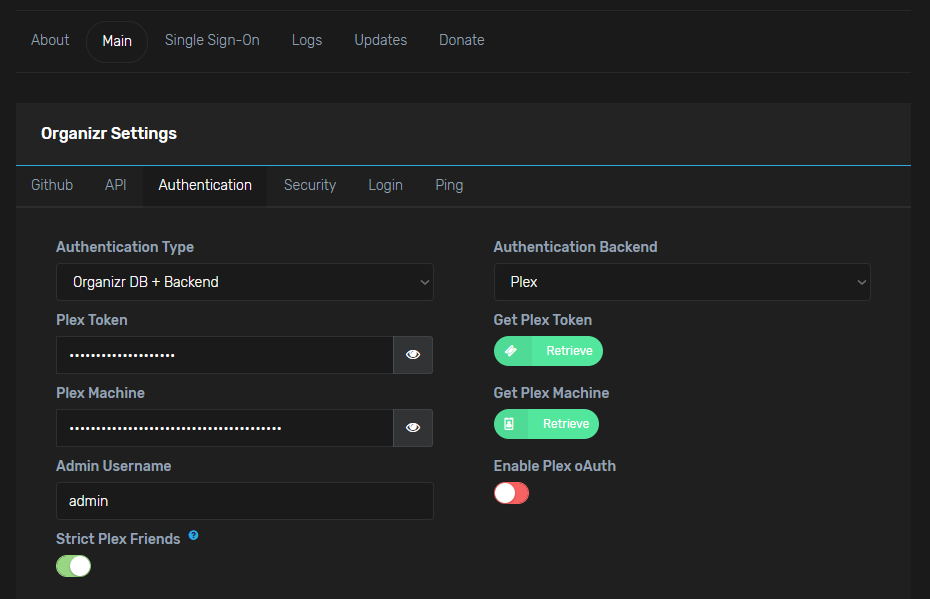Open the Updates section
Image resolution: width=930 pixels, height=599 pixels.
coord(381,40)
